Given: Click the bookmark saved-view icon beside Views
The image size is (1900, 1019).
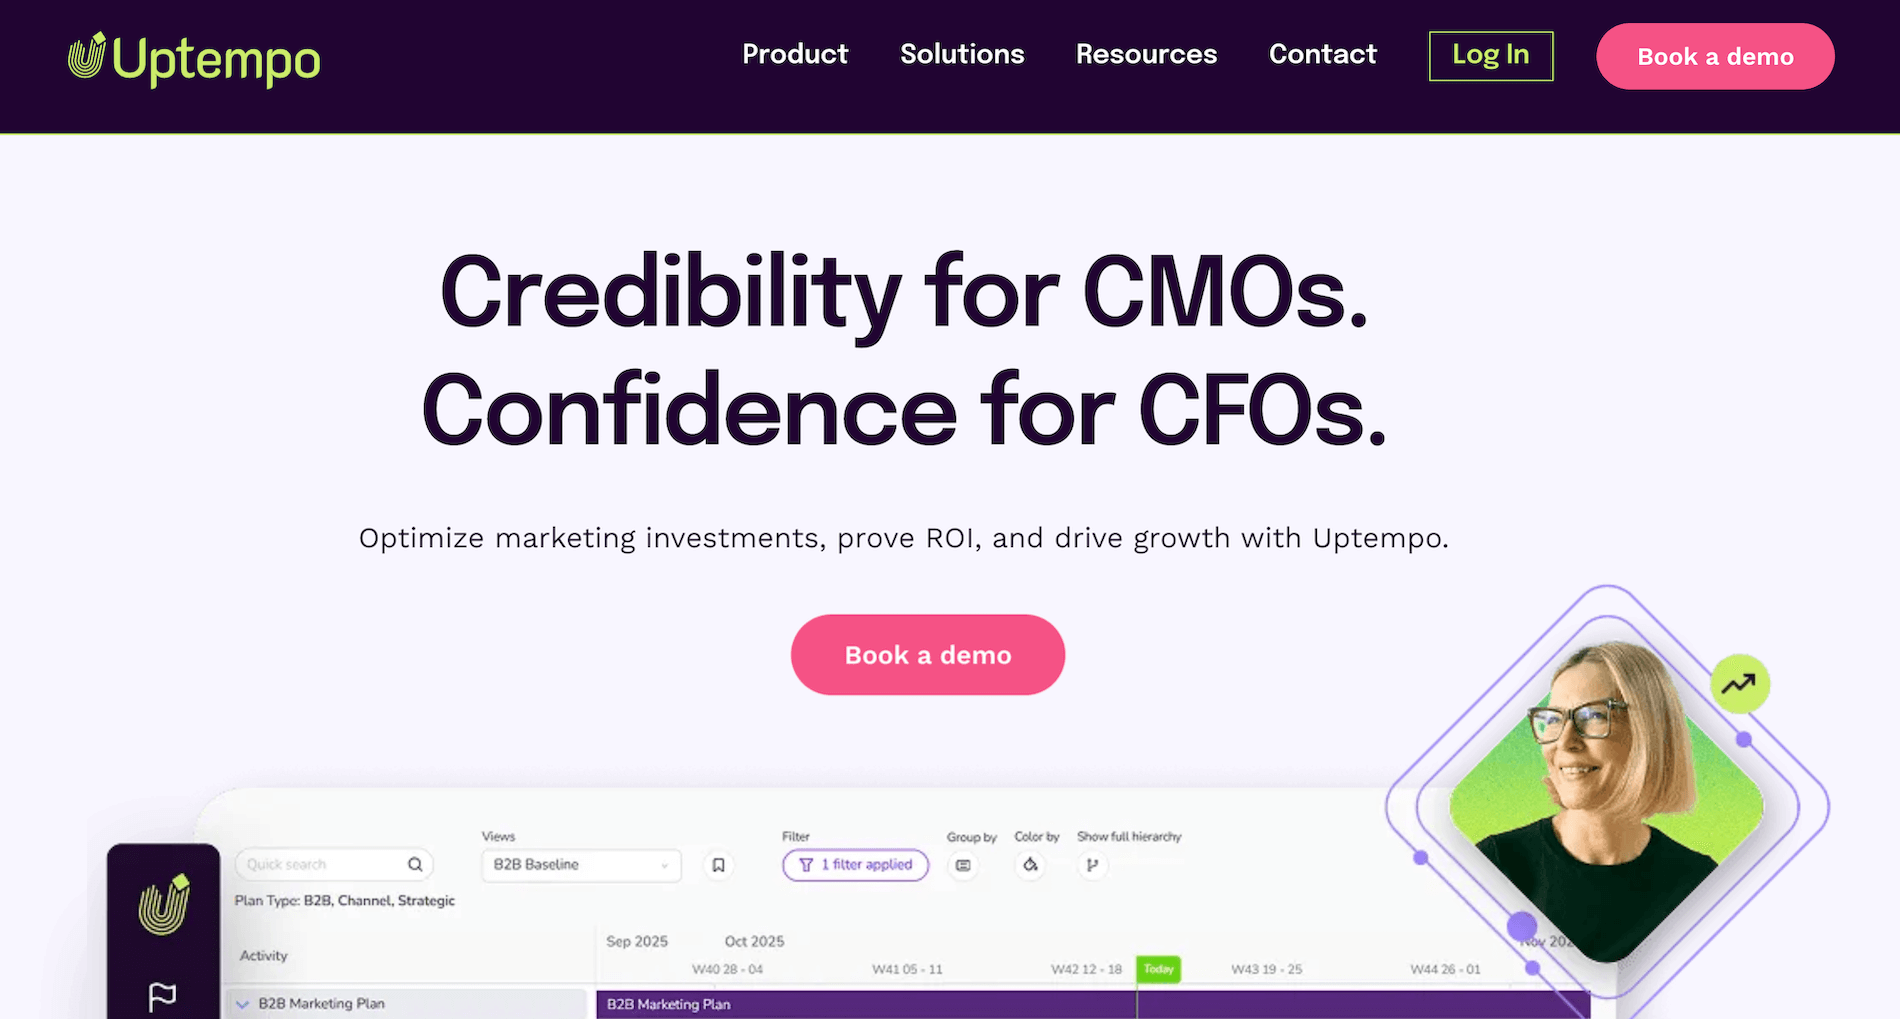Looking at the screenshot, I should point(718,865).
